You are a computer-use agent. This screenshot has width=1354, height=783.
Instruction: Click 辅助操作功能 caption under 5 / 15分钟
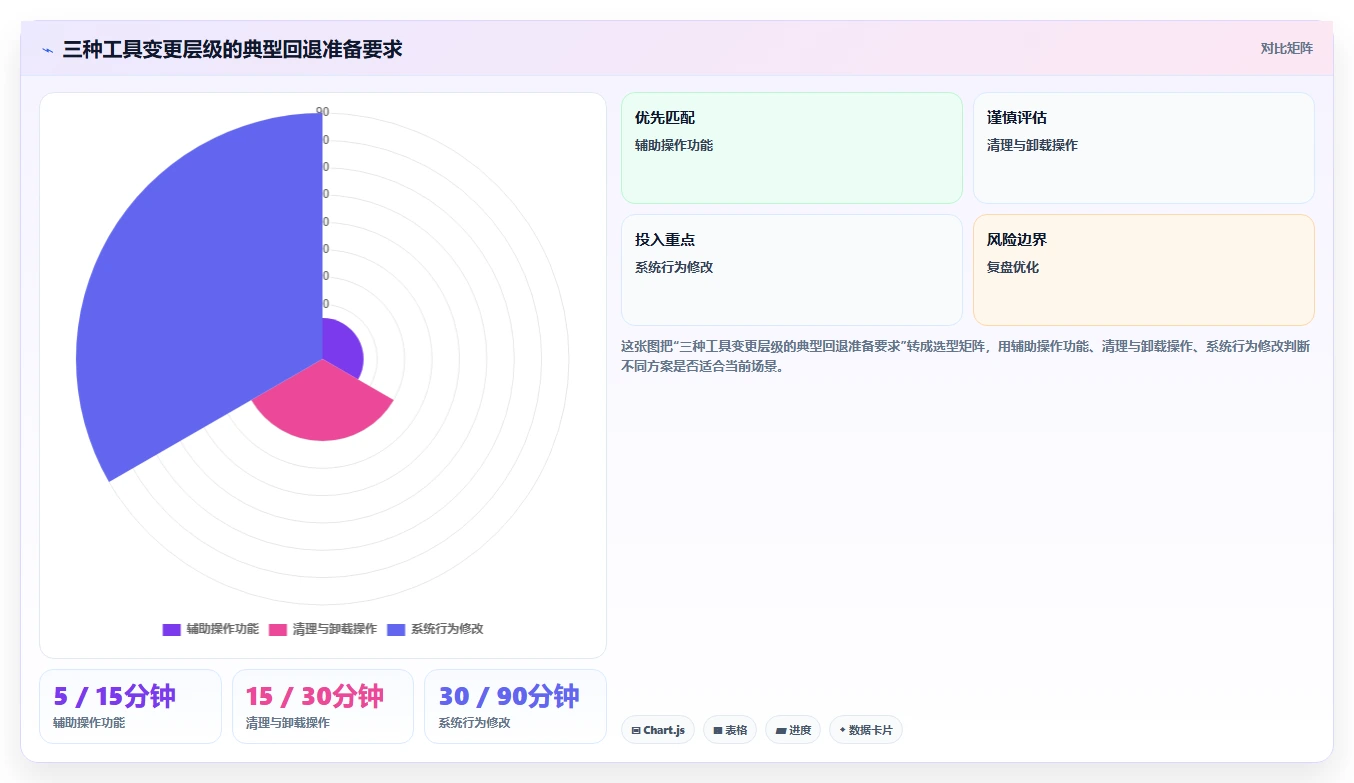point(89,722)
